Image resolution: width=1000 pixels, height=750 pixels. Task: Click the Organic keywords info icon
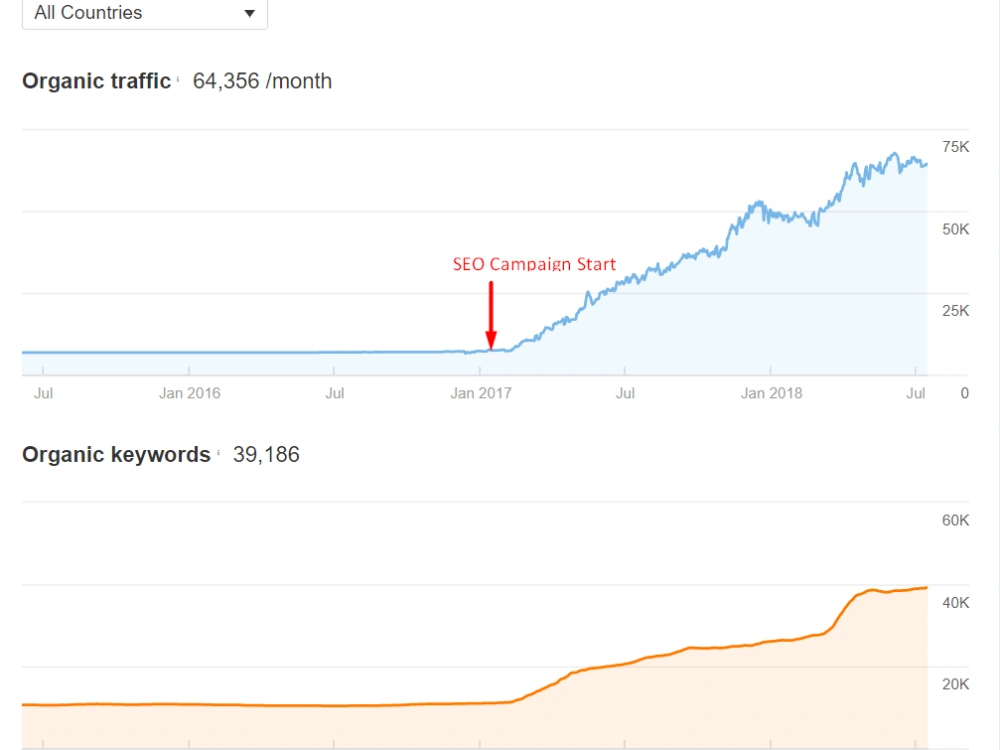tap(218, 453)
